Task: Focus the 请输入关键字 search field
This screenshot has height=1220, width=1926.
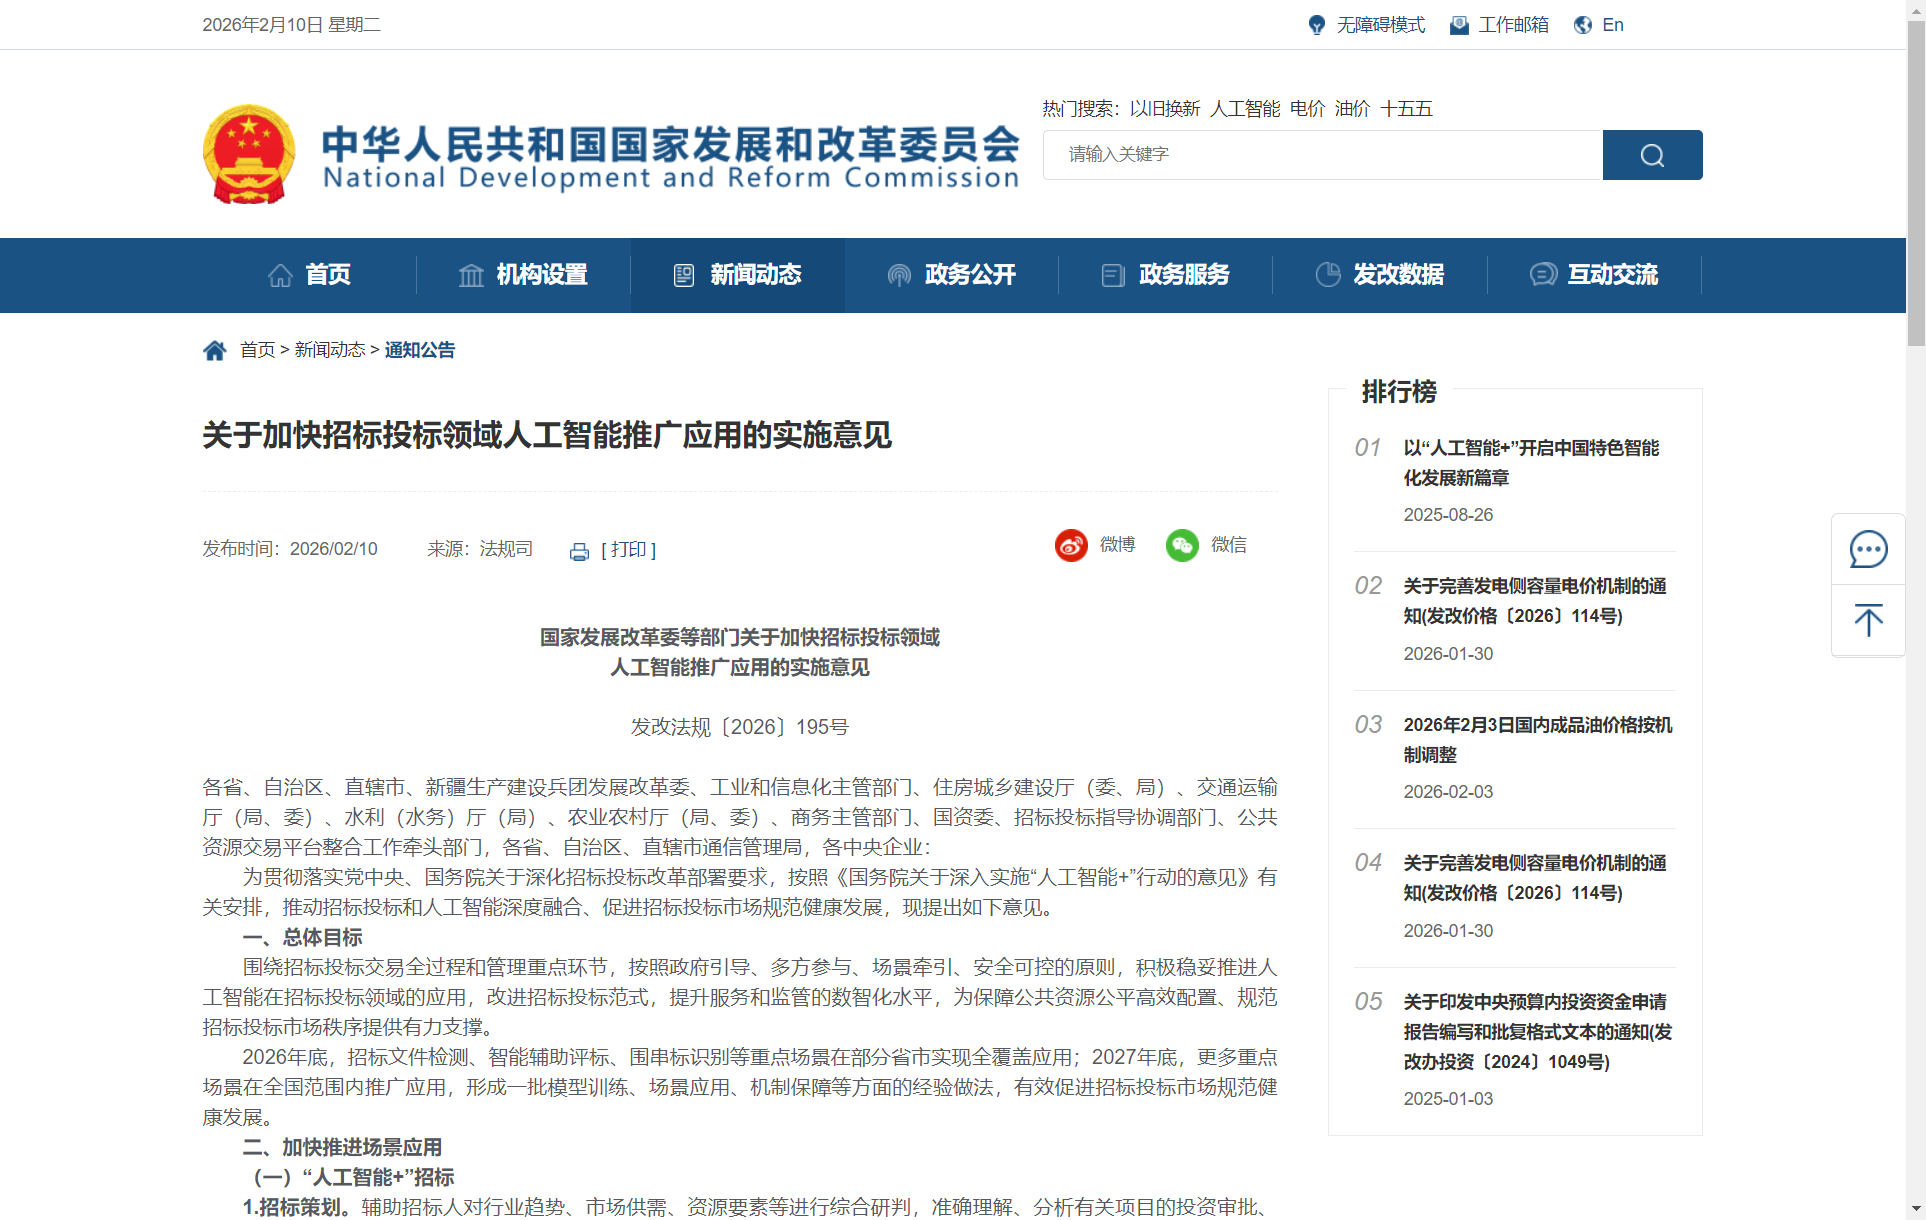Action: tap(1322, 155)
